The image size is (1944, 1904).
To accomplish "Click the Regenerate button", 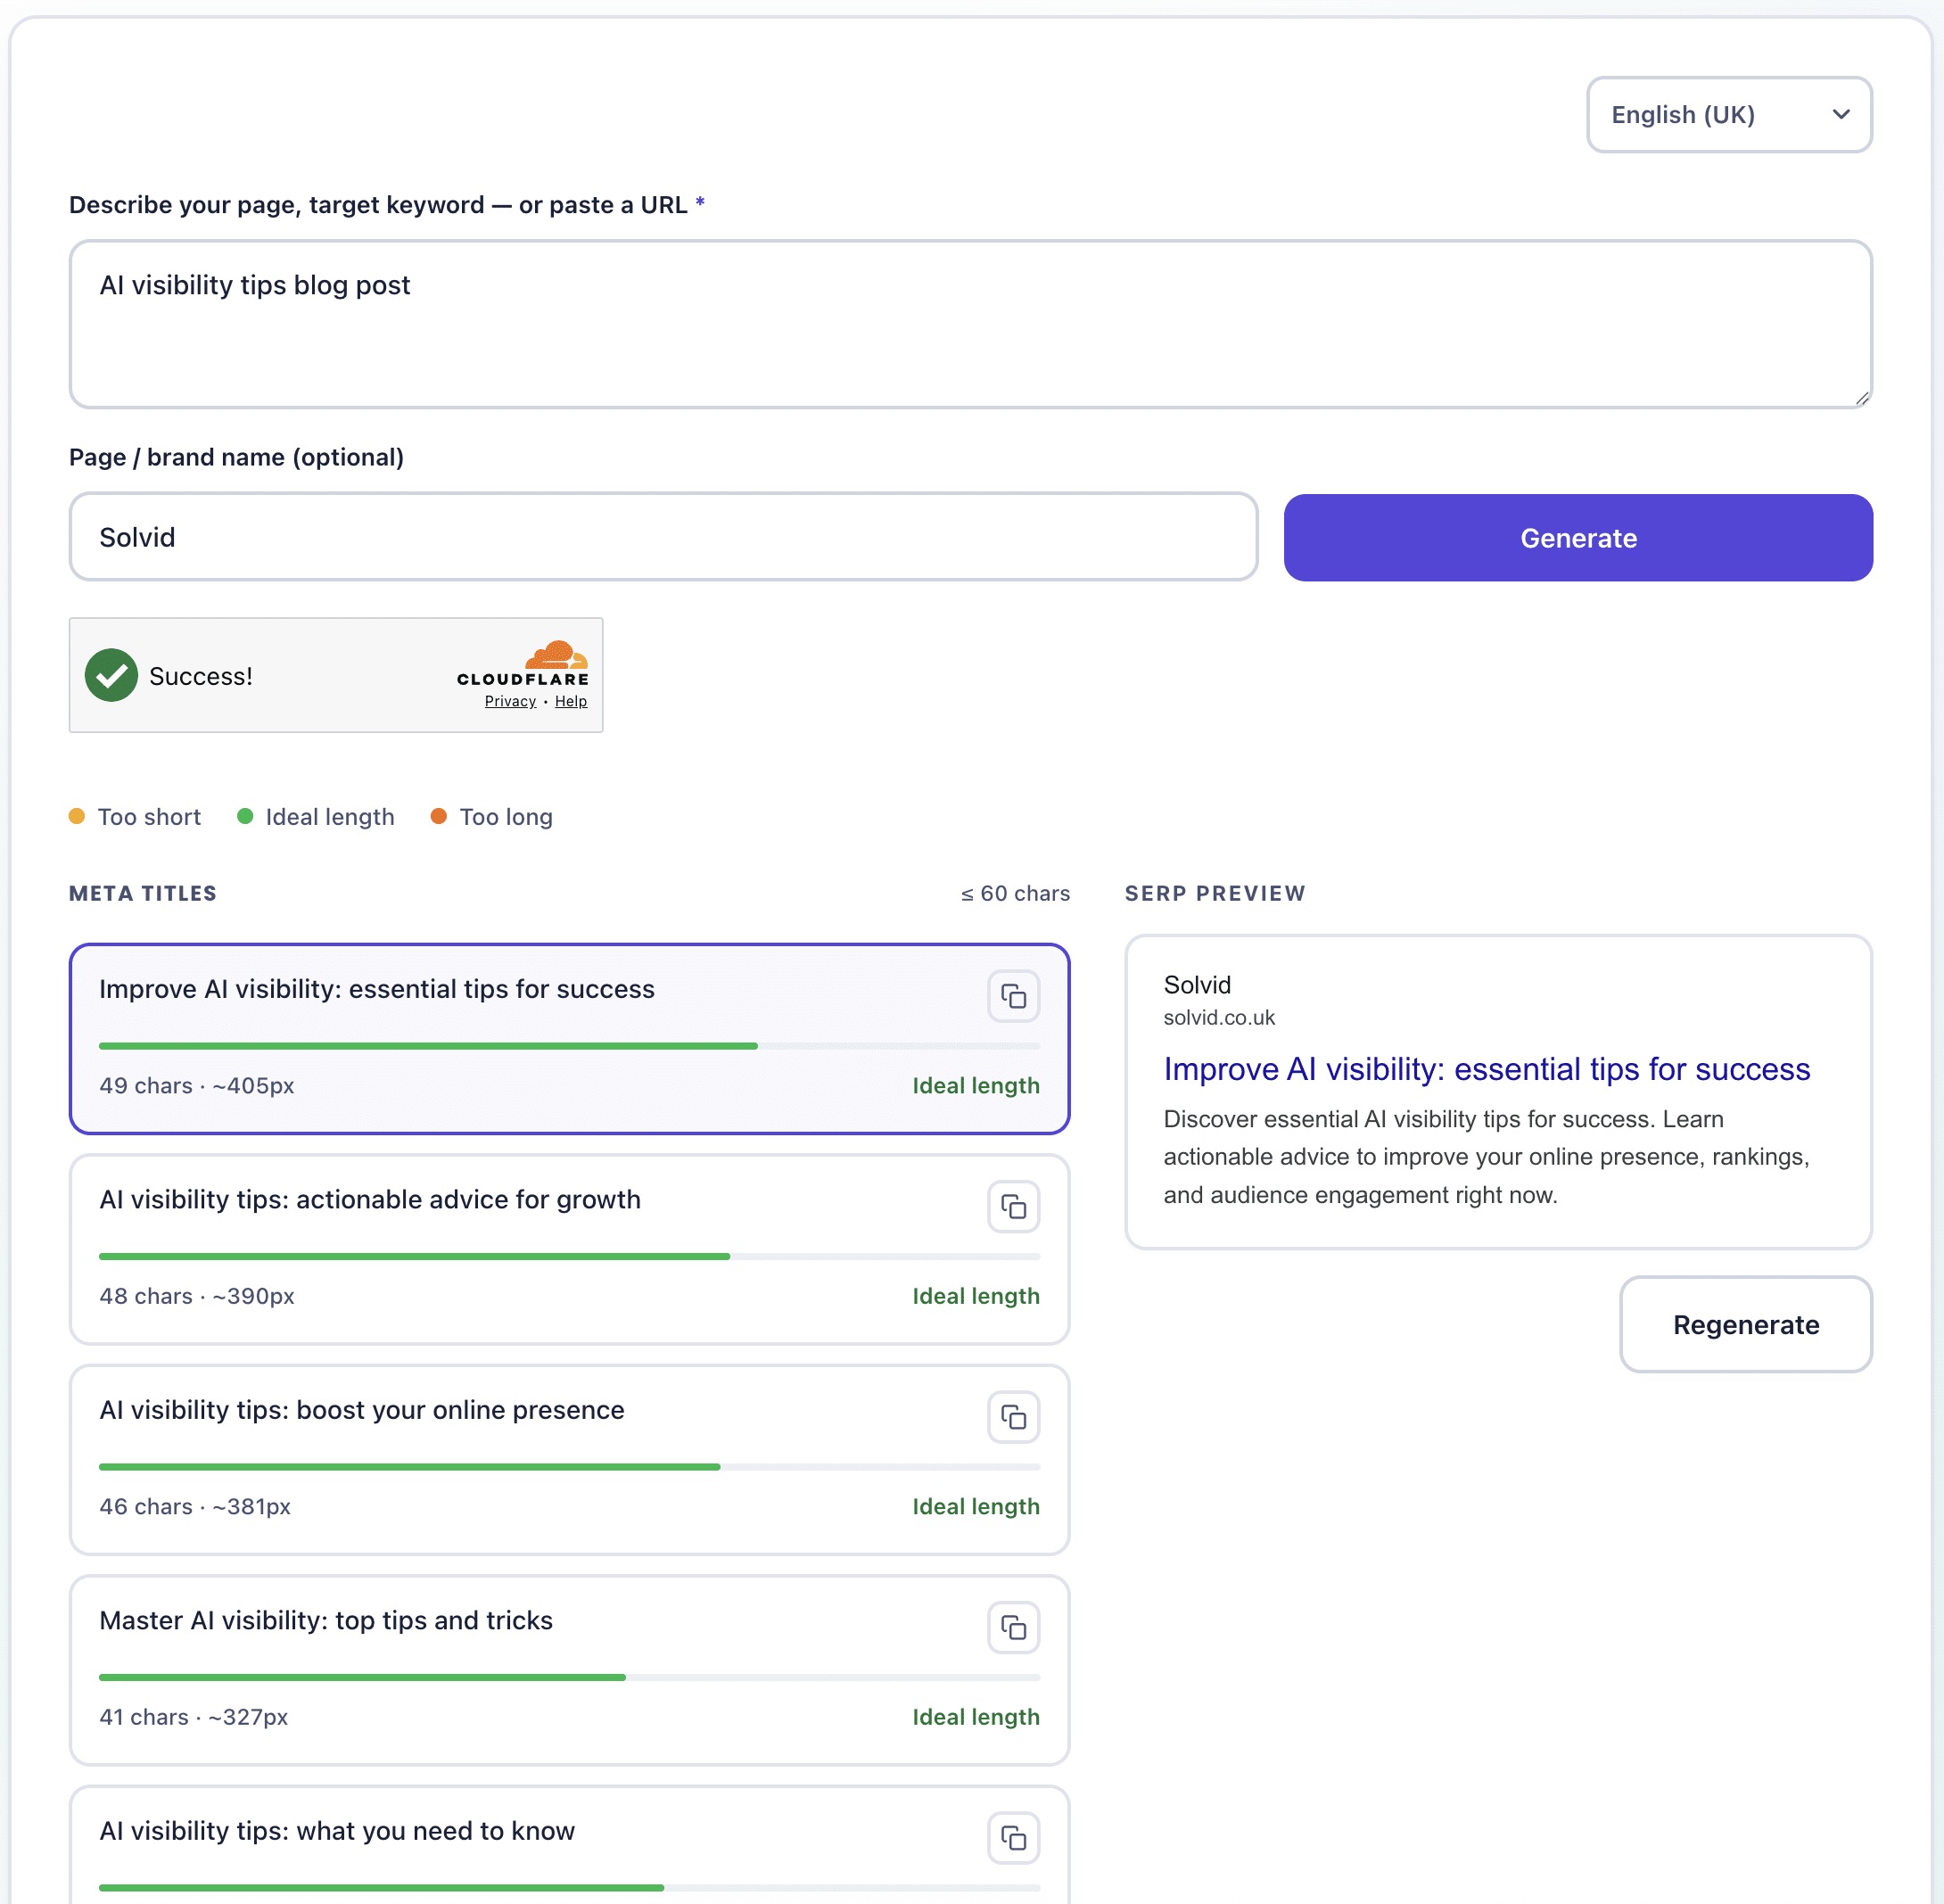I will [1746, 1324].
